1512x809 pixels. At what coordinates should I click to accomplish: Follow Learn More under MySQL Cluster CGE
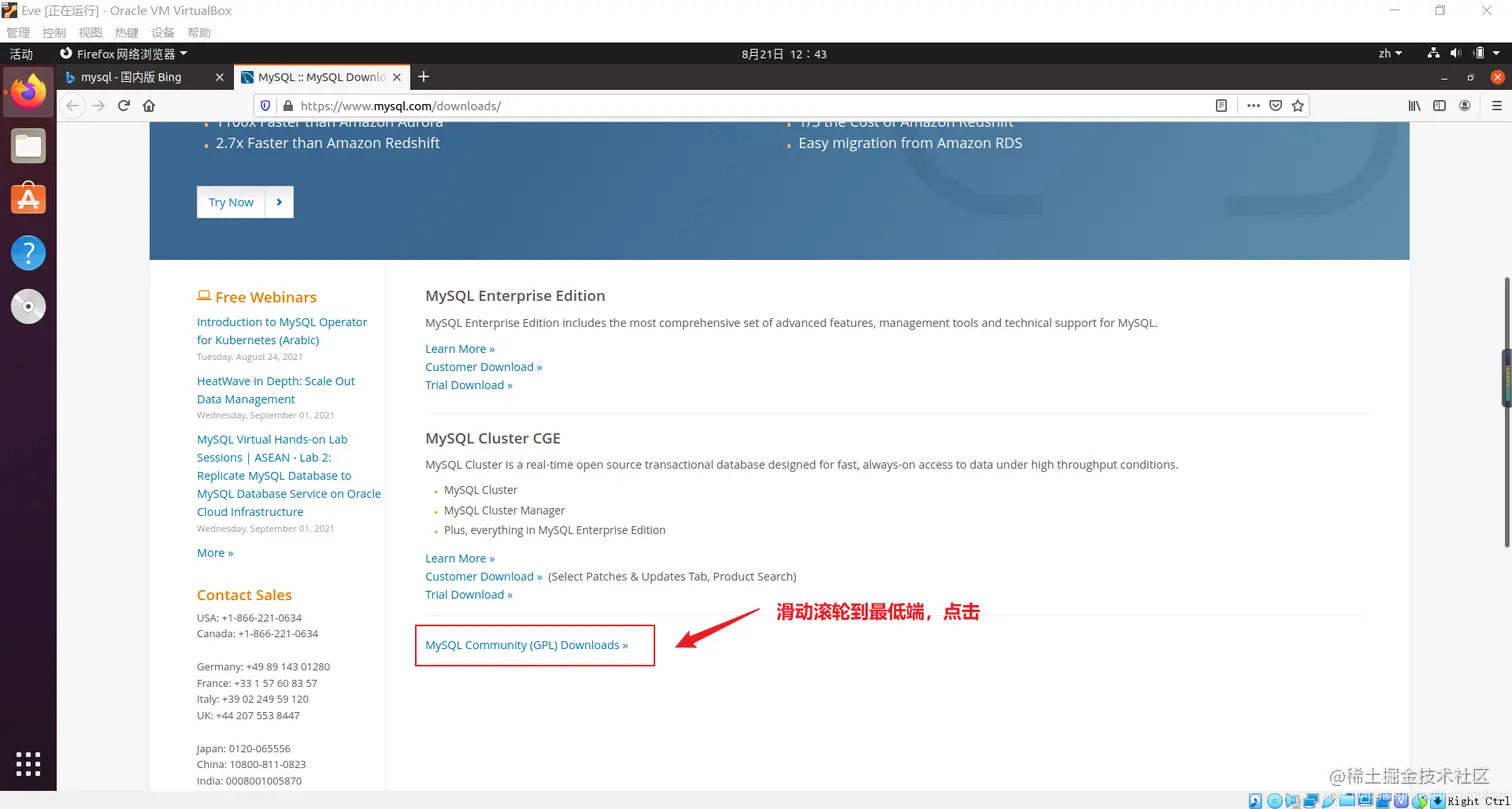point(460,559)
